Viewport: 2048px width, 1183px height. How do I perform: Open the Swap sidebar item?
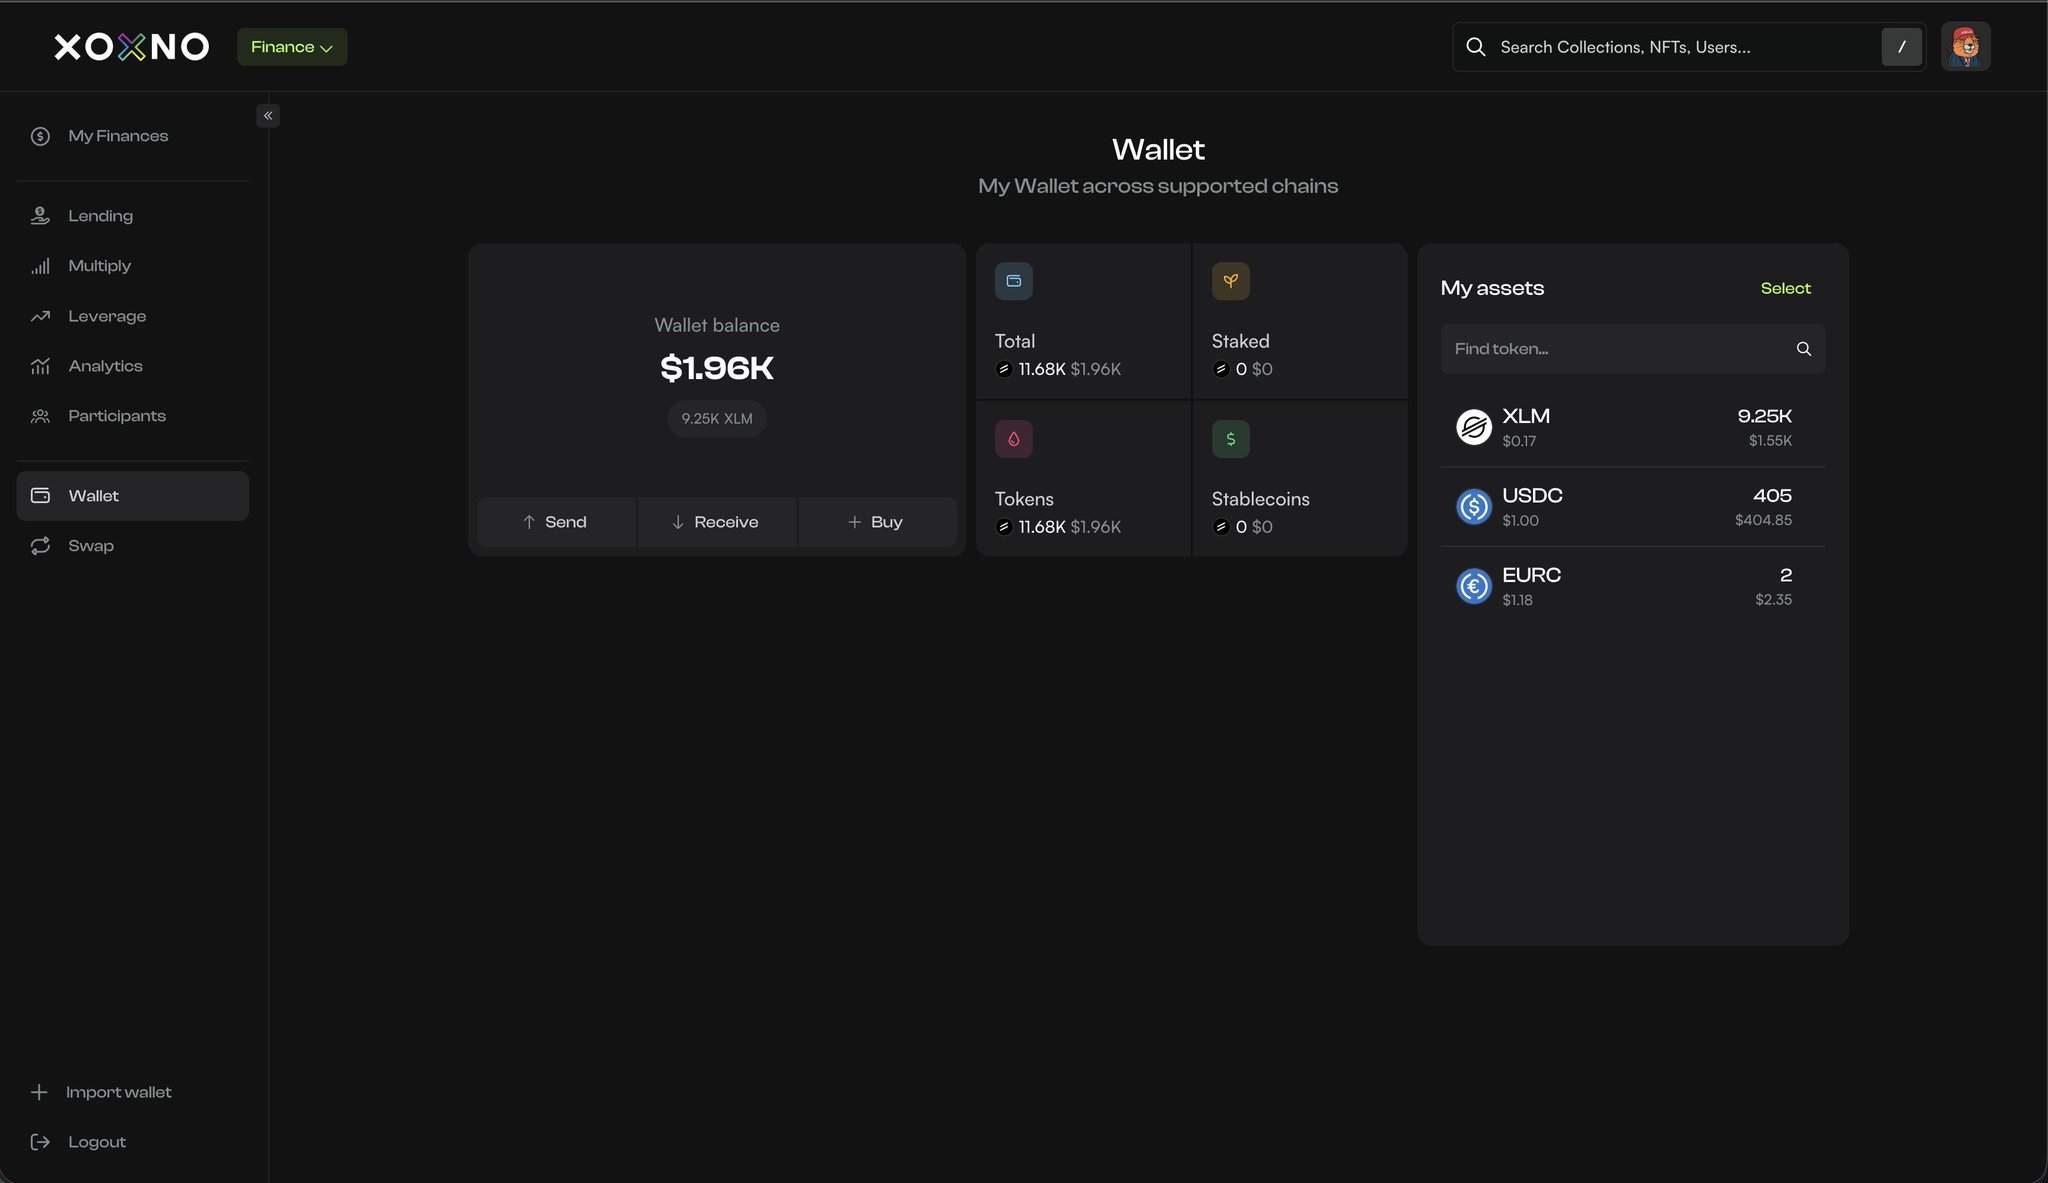90,546
